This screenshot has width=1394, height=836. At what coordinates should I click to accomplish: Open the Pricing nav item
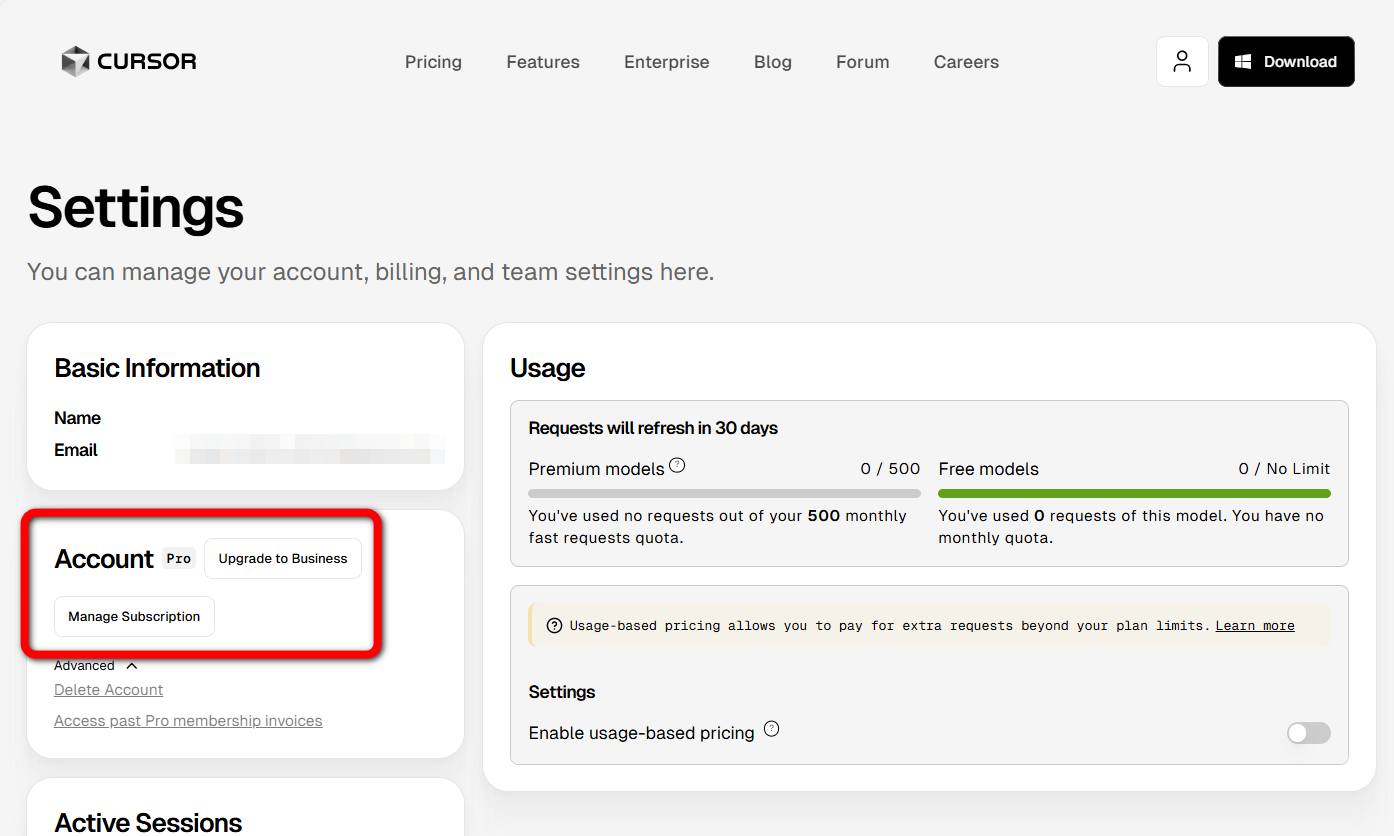(433, 62)
